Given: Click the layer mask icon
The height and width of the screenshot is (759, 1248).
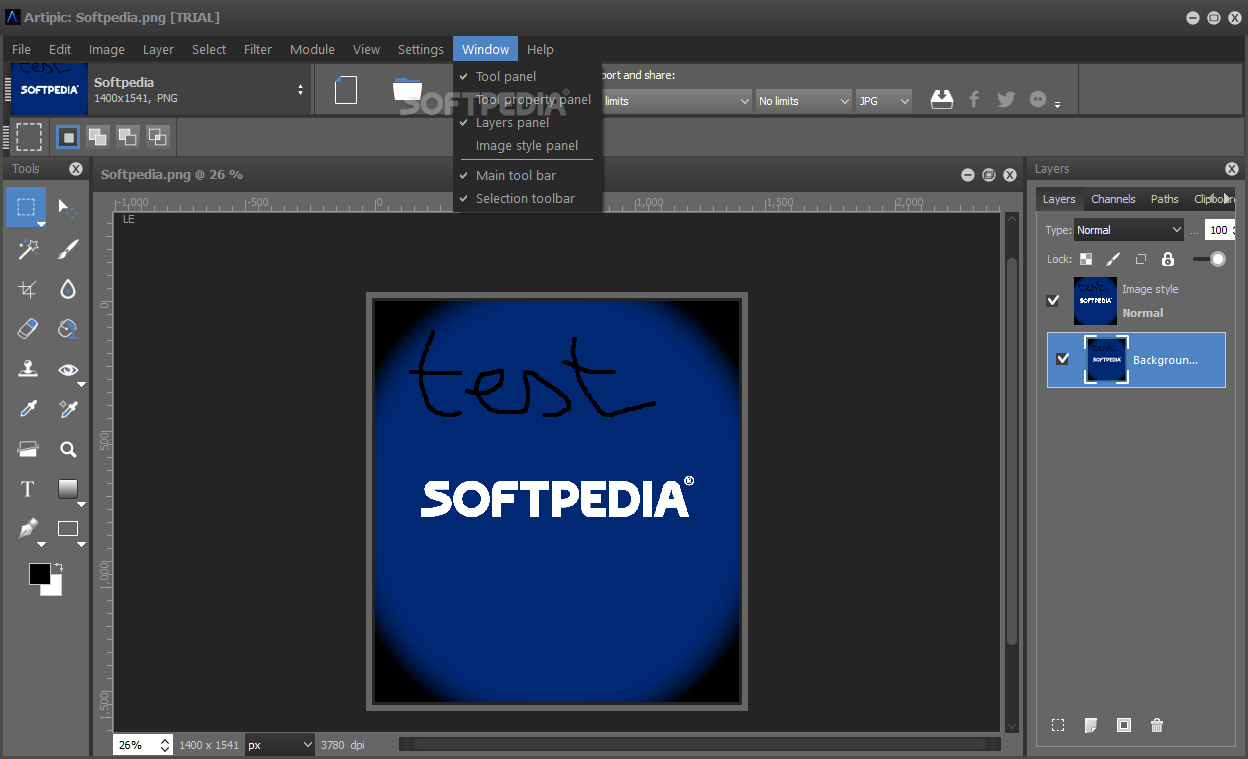Looking at the screenshot, I should [1124, 725].
